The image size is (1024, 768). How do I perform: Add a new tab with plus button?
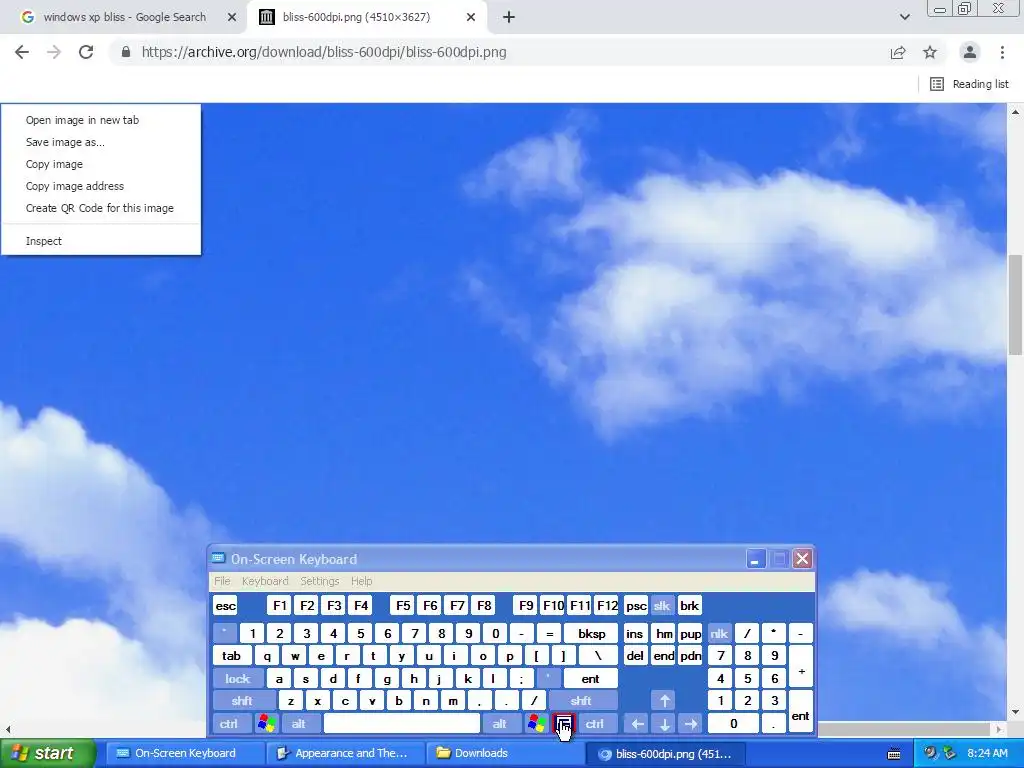509,17
